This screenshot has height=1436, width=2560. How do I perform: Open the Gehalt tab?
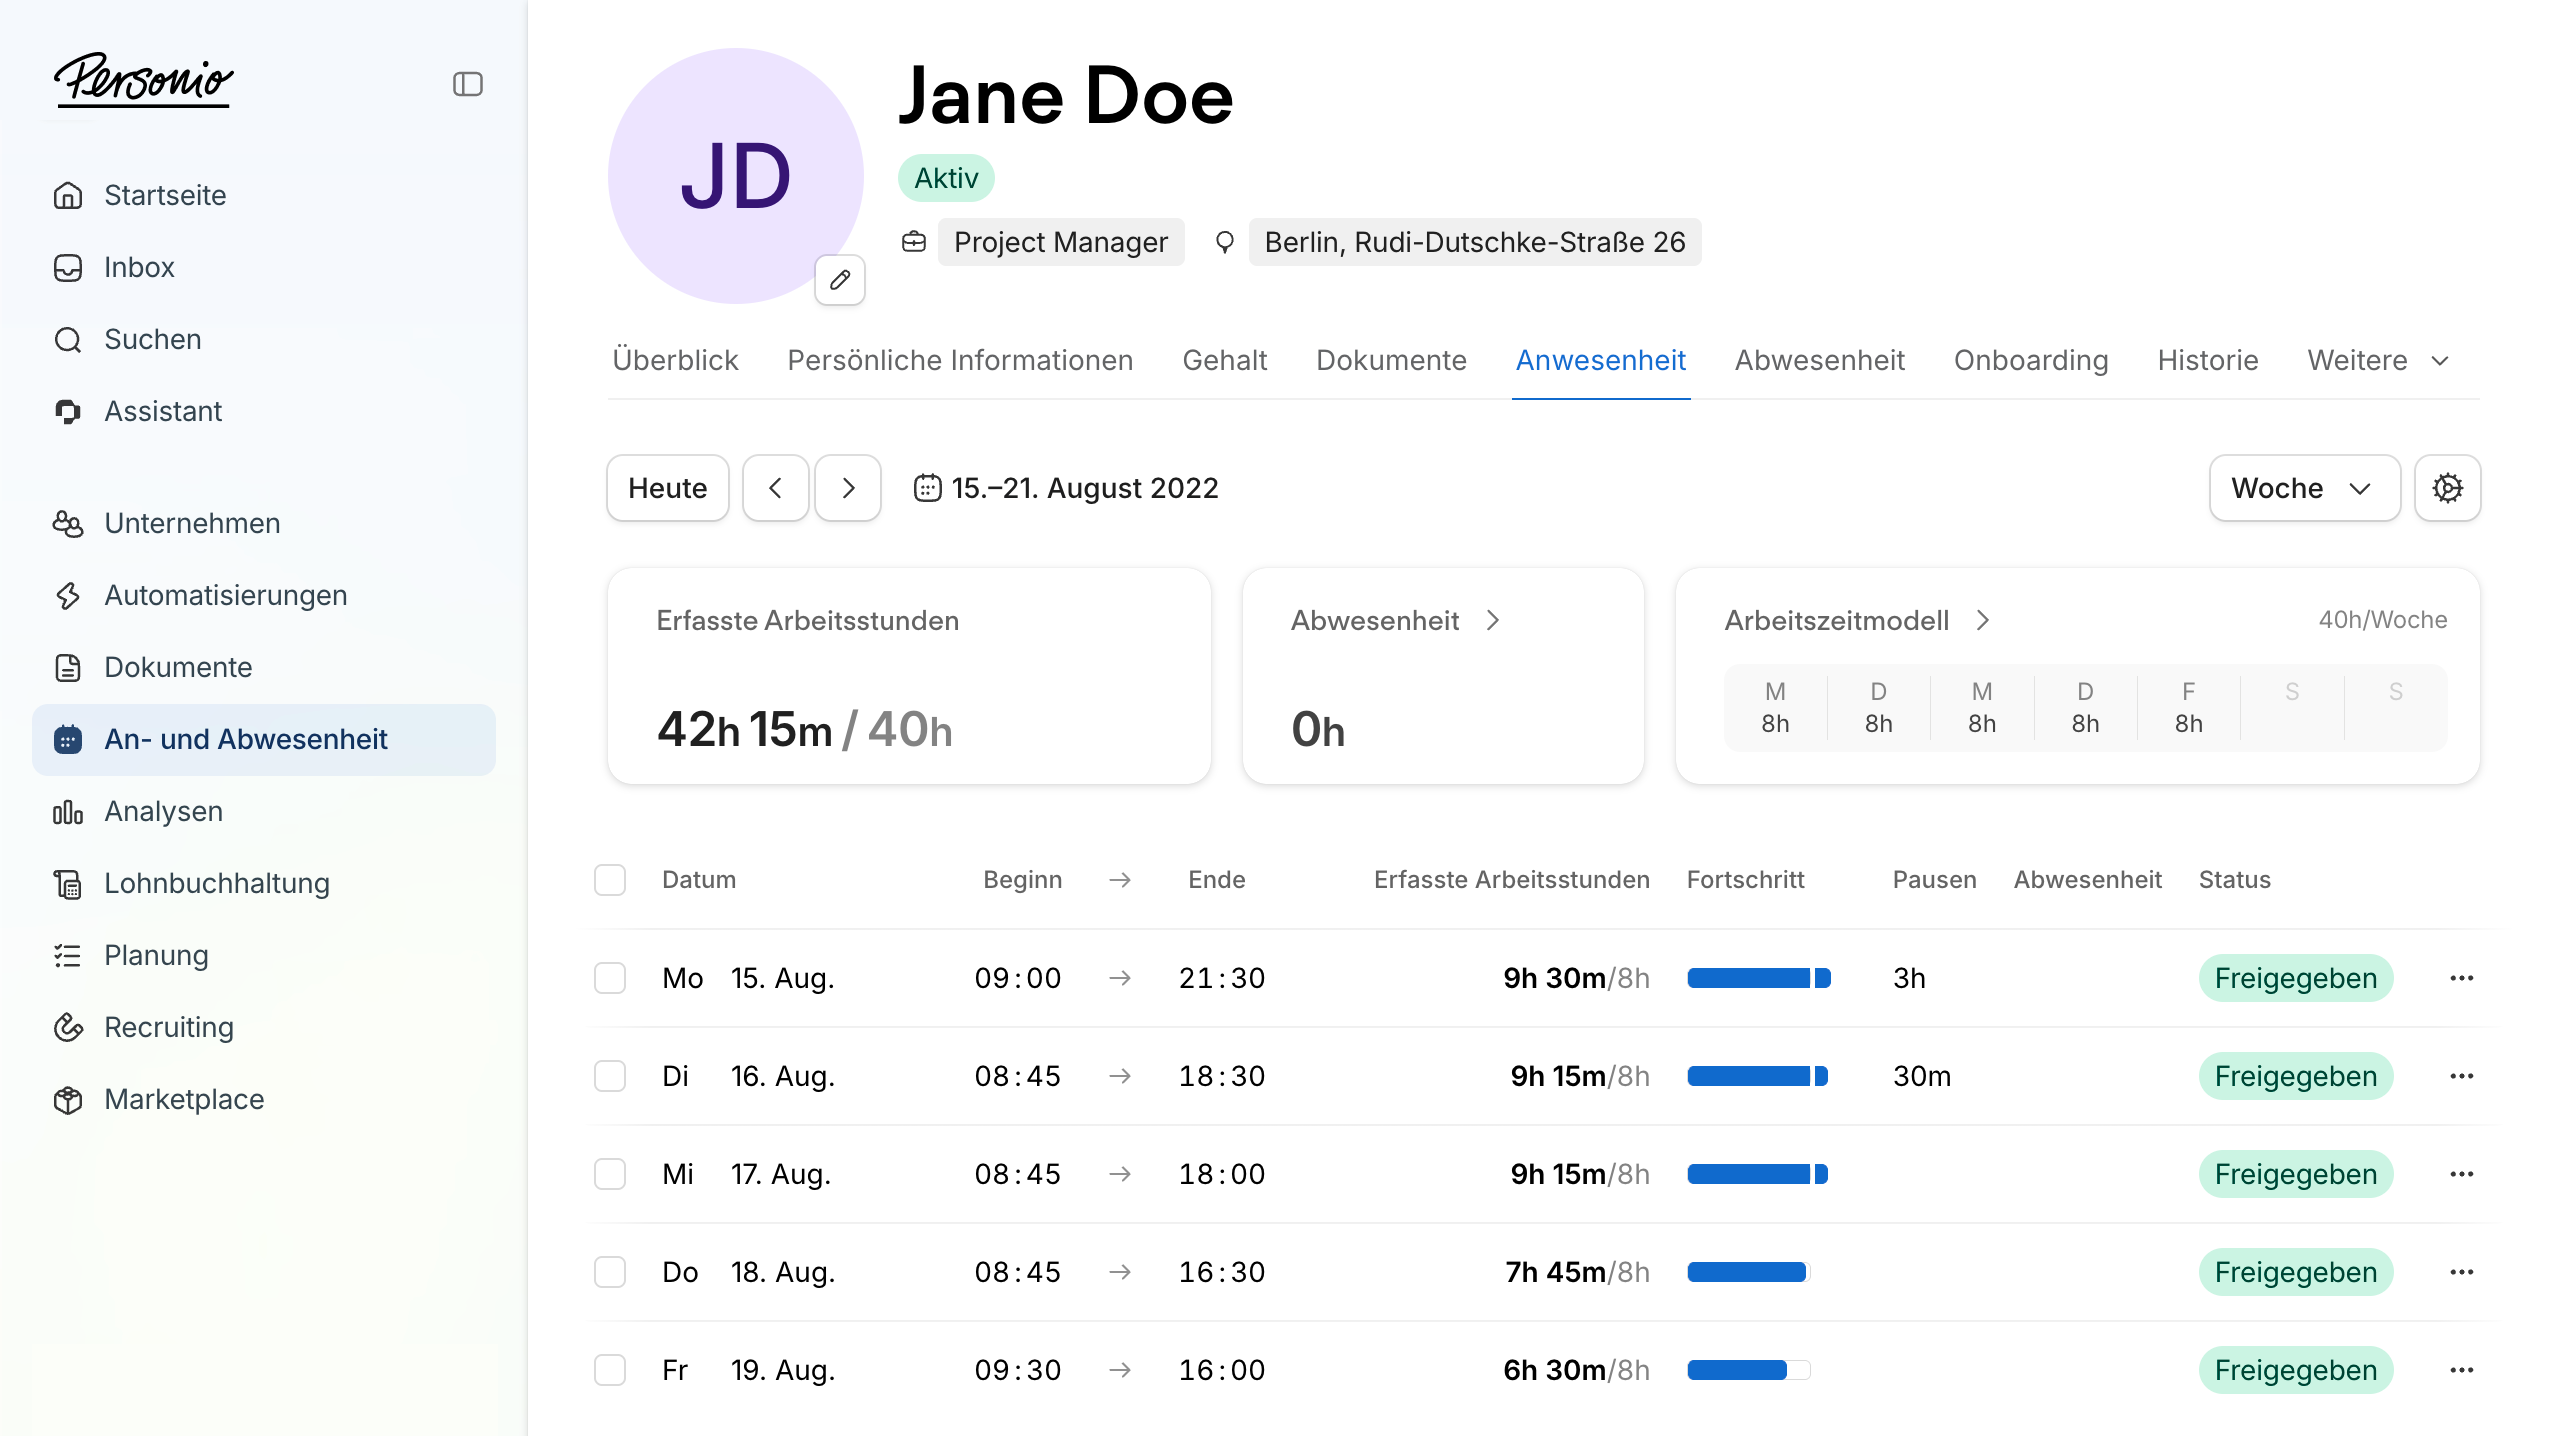pos(1224,360)
